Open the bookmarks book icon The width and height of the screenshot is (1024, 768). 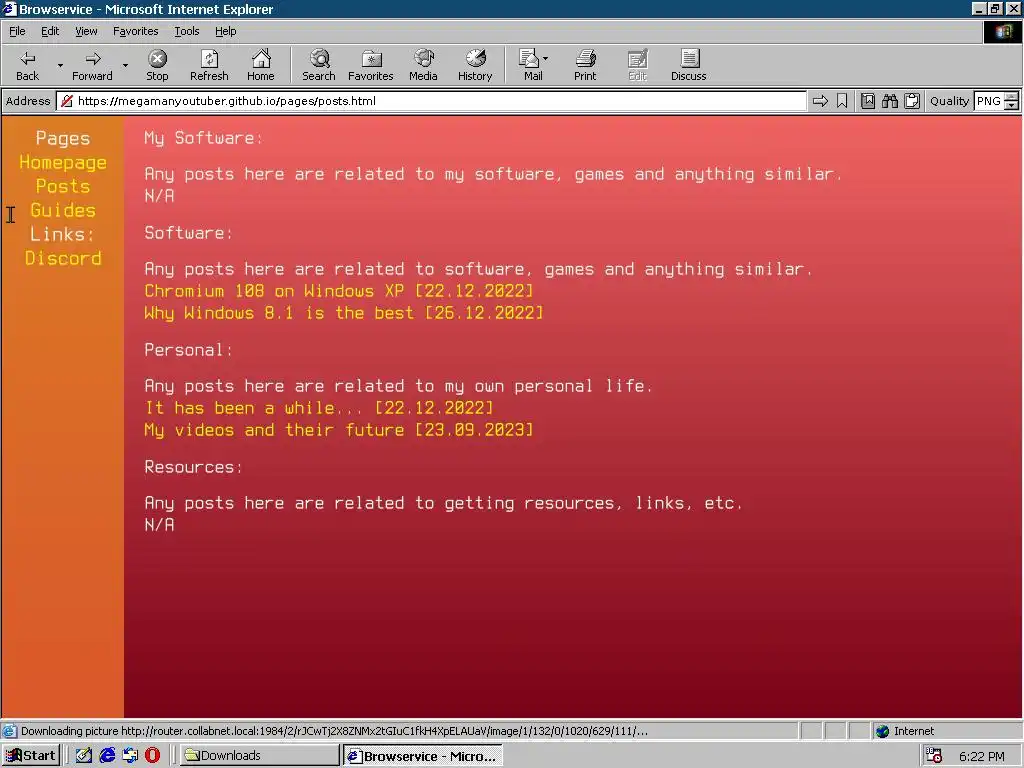pyautogui.click(x=867, y=101)
